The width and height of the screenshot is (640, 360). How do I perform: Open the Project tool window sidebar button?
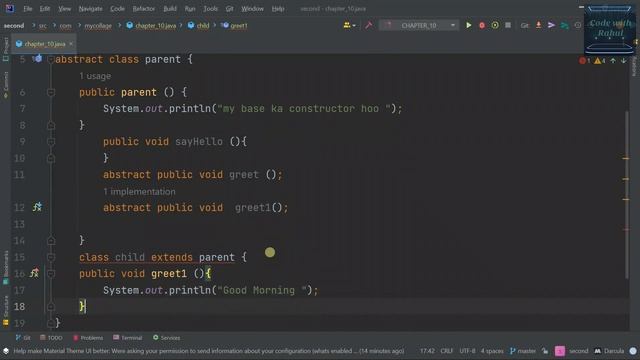(x=5, y=49)
